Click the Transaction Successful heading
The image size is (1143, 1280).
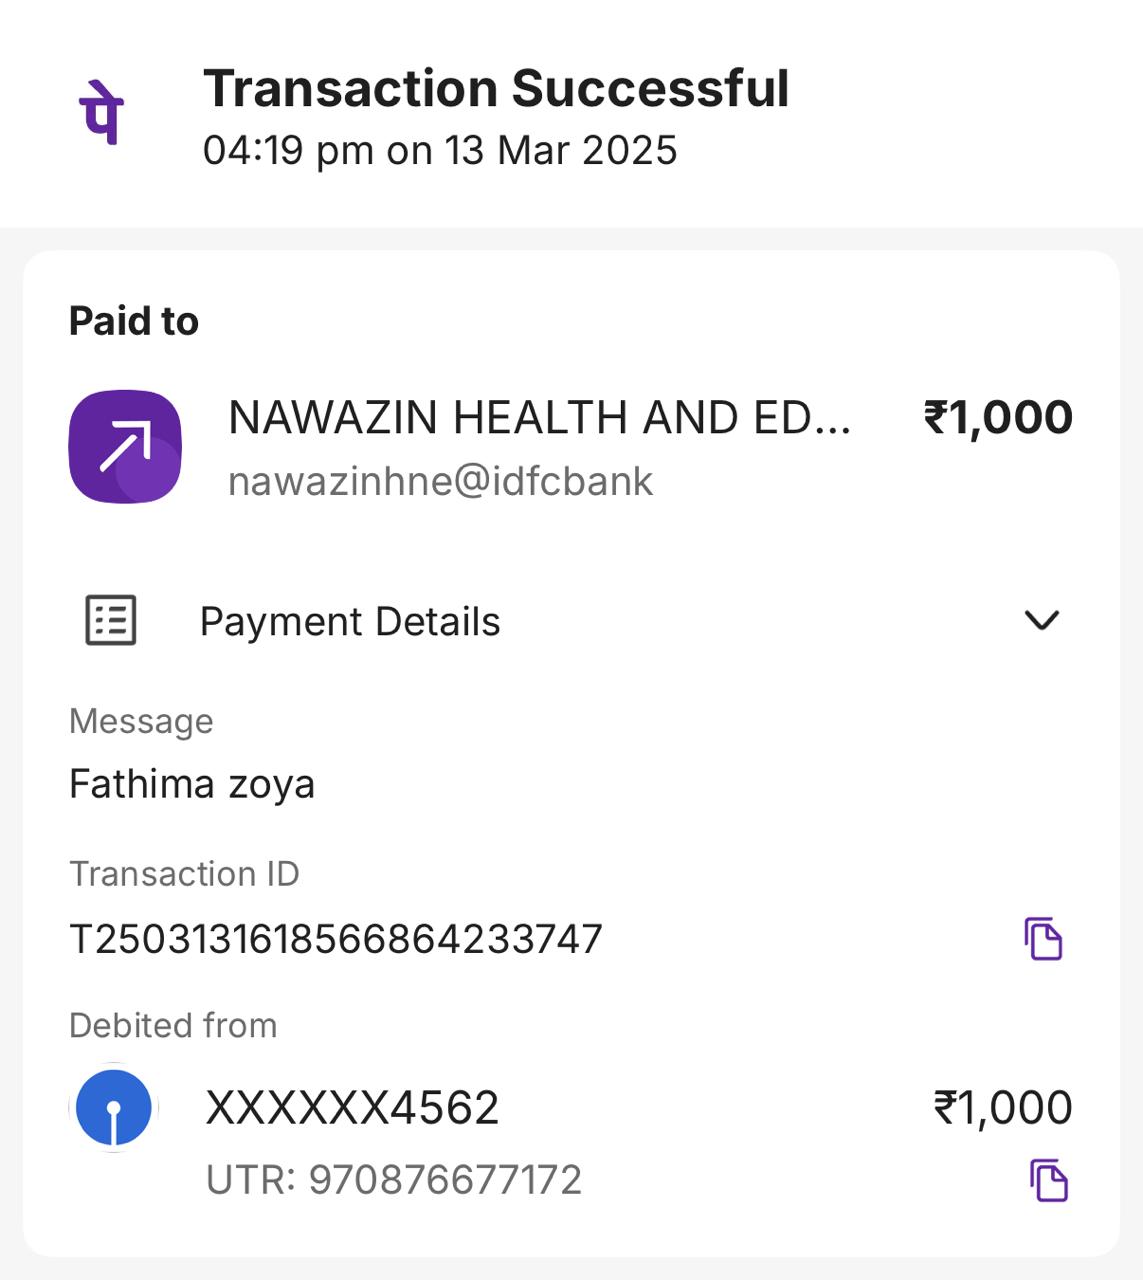(x=496, y=88)
